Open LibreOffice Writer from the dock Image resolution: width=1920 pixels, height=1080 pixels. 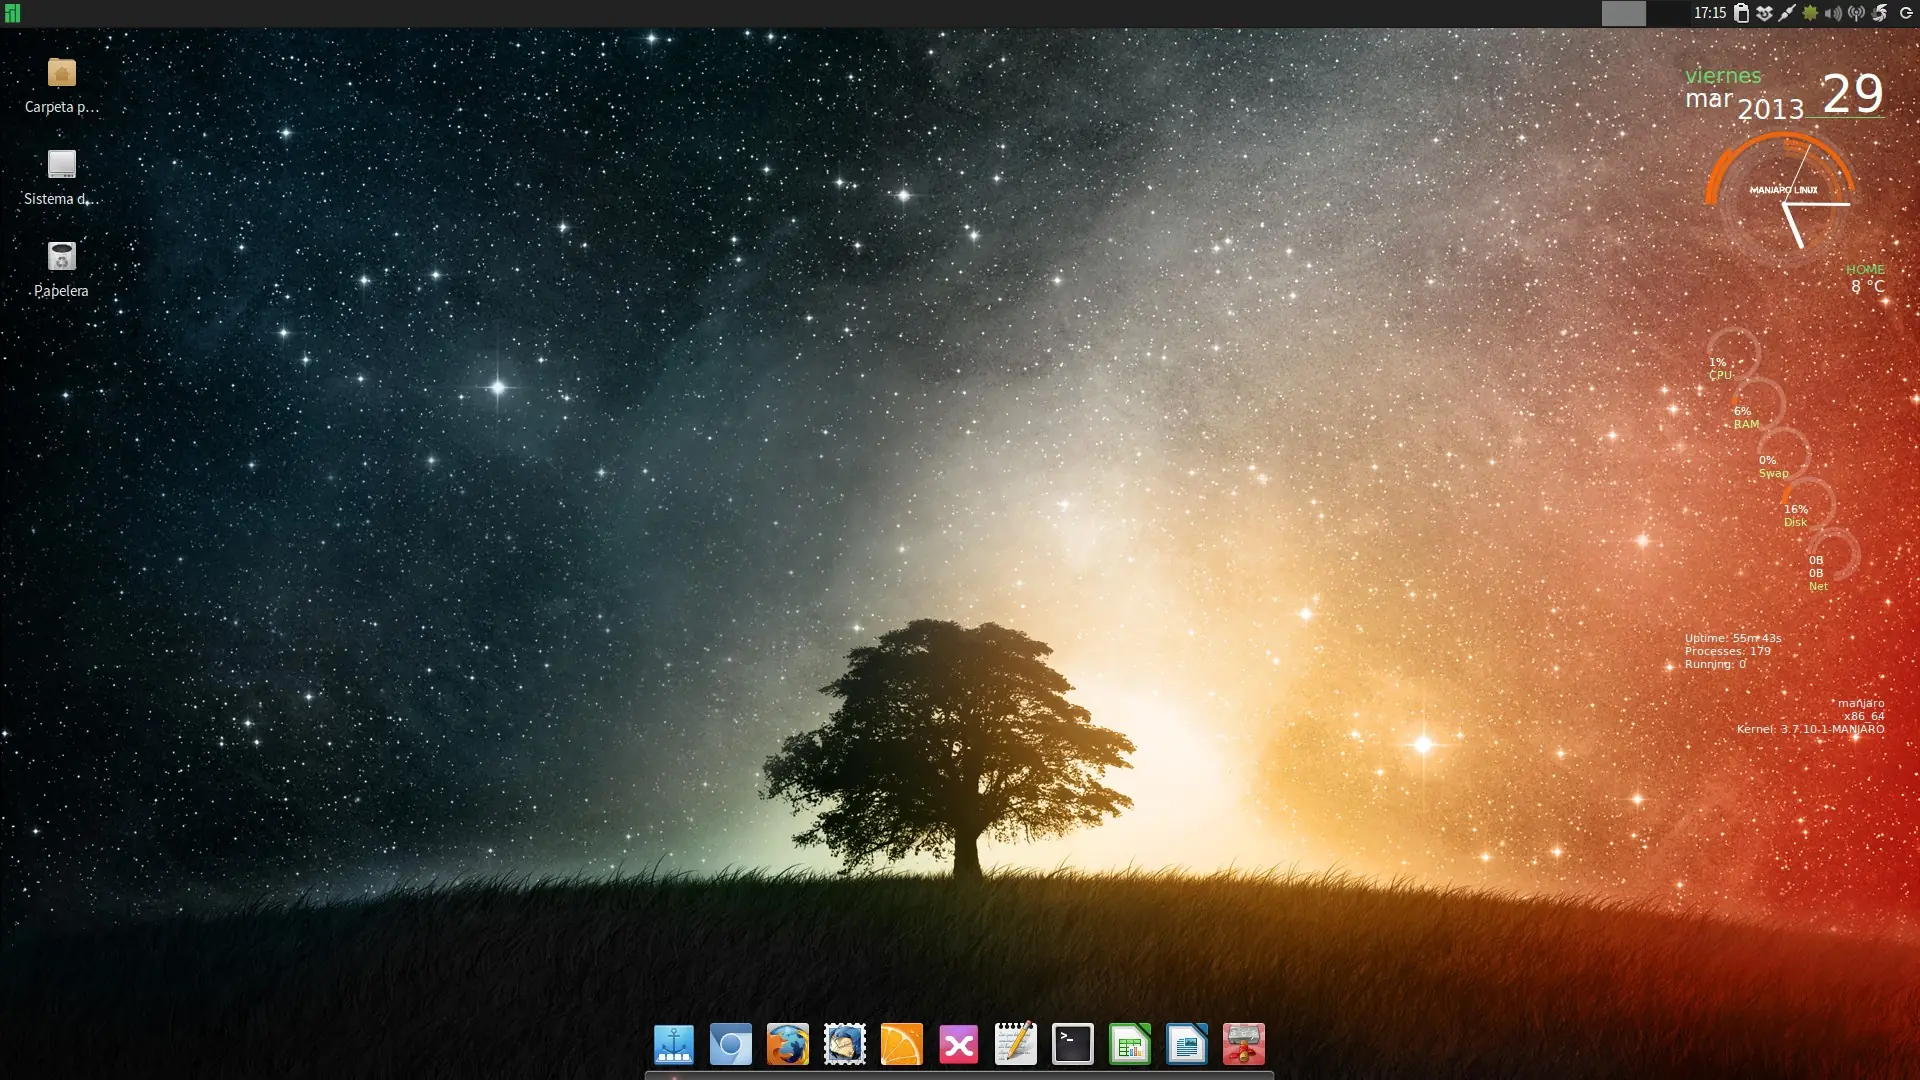click(x=1187, y=1045)
